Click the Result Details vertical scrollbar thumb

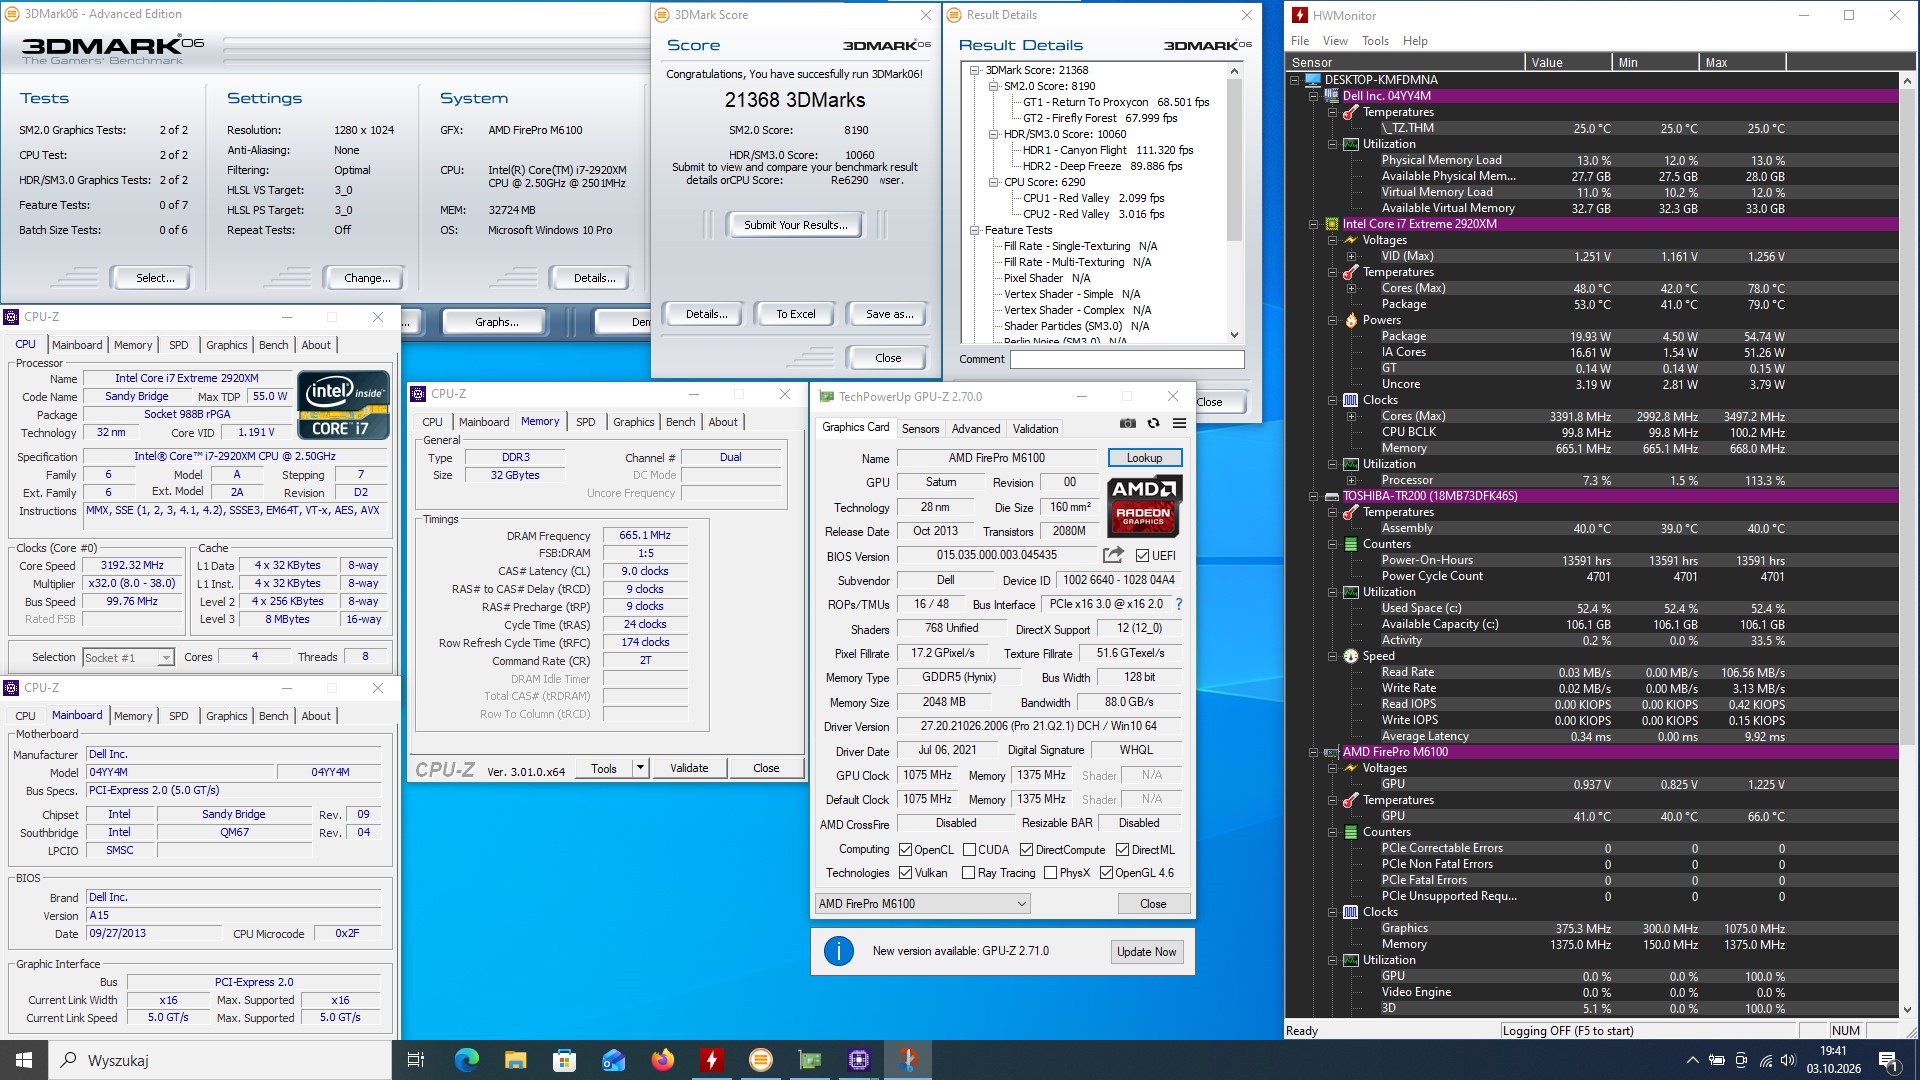point(1234,160)
